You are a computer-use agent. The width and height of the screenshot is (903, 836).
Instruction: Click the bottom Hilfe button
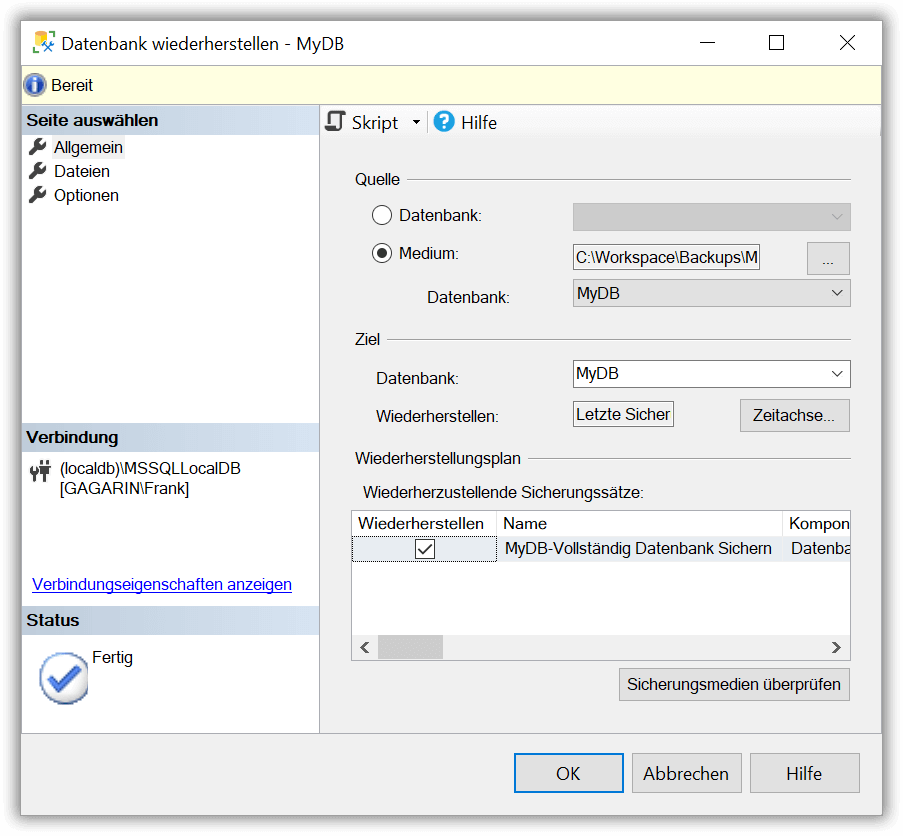click(x=805, y=773)
